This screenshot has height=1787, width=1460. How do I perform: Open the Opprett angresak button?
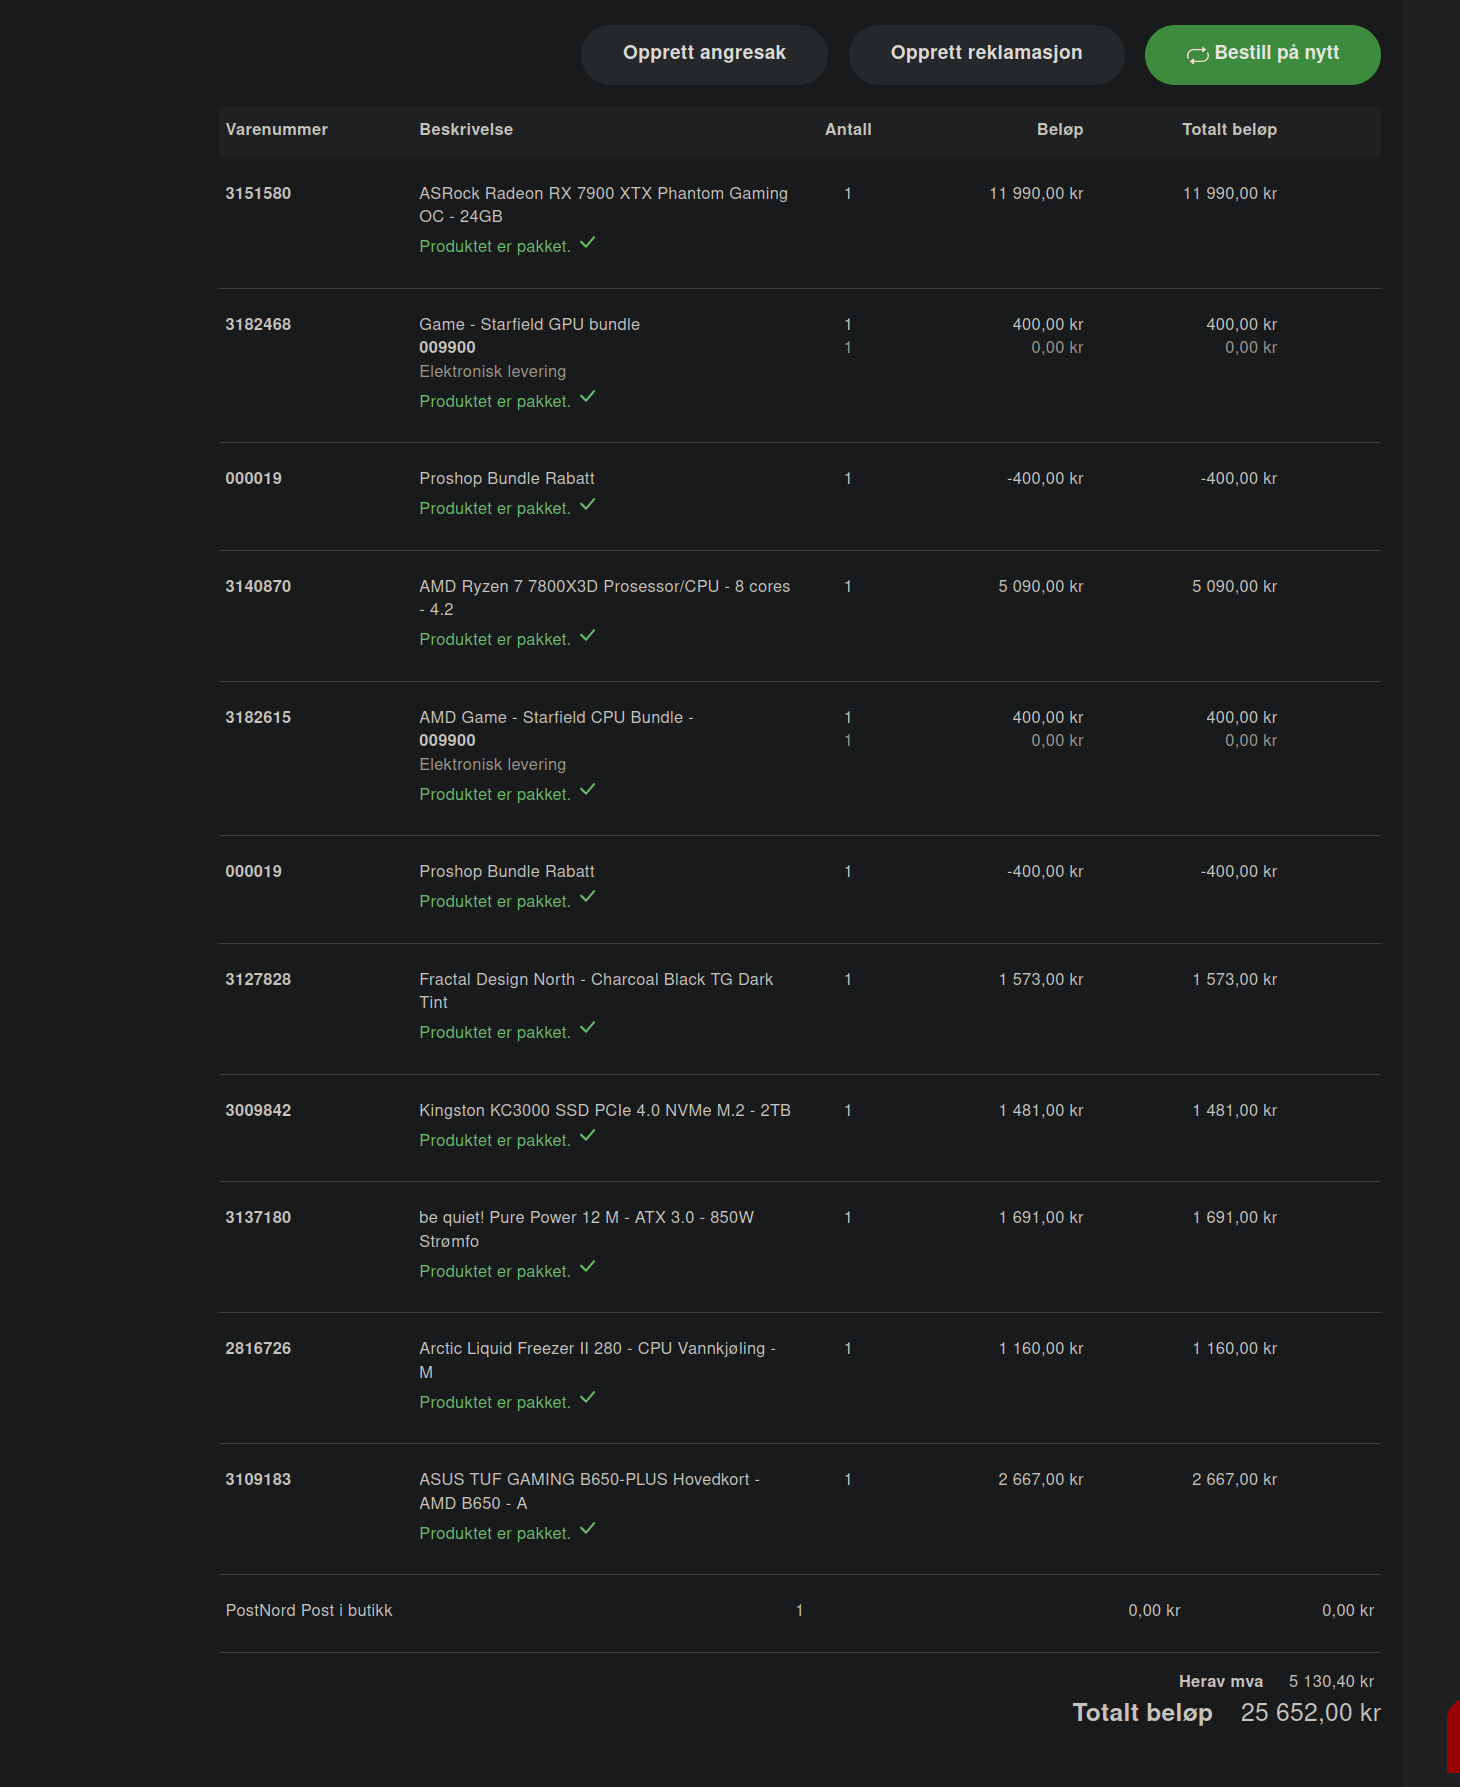[704, 54]
